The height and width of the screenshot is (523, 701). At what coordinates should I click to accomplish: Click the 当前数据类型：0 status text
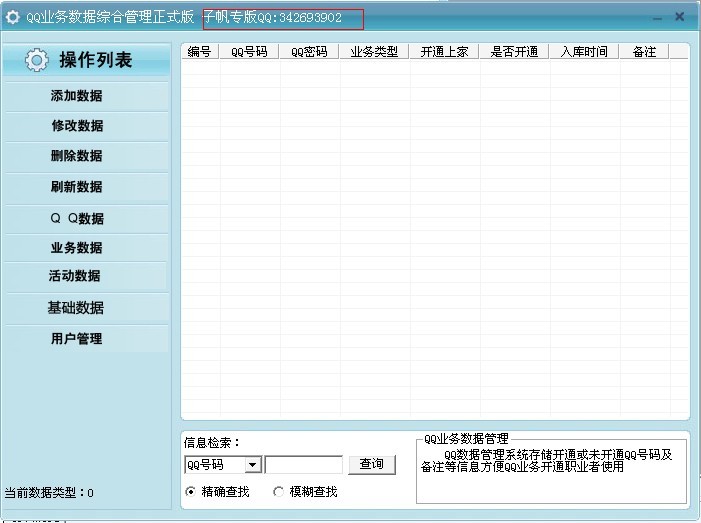[49, 493]
